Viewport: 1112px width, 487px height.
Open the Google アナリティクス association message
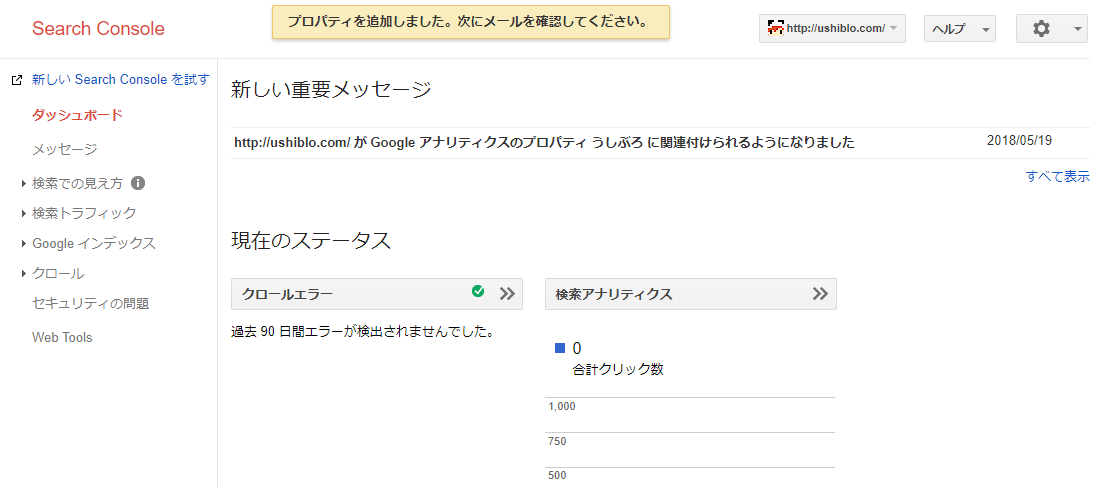(x=544, y=143)
